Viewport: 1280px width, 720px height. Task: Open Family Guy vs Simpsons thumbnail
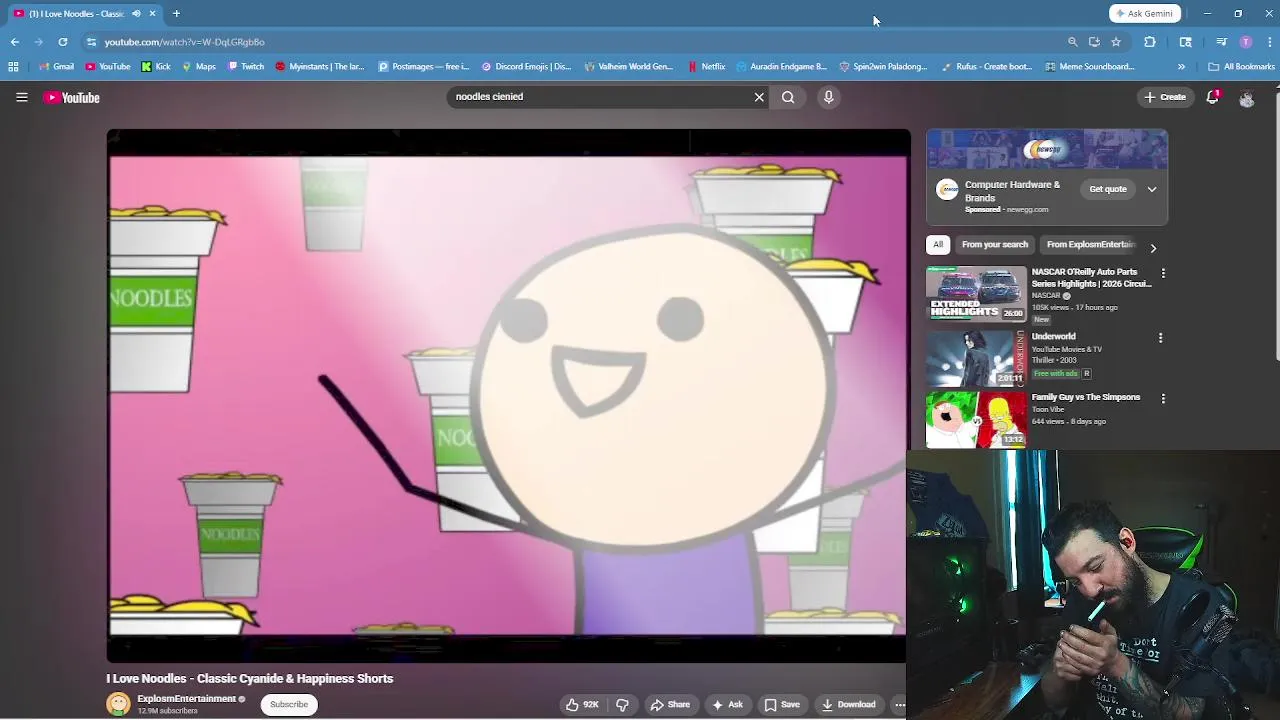[x=976, y=420]
